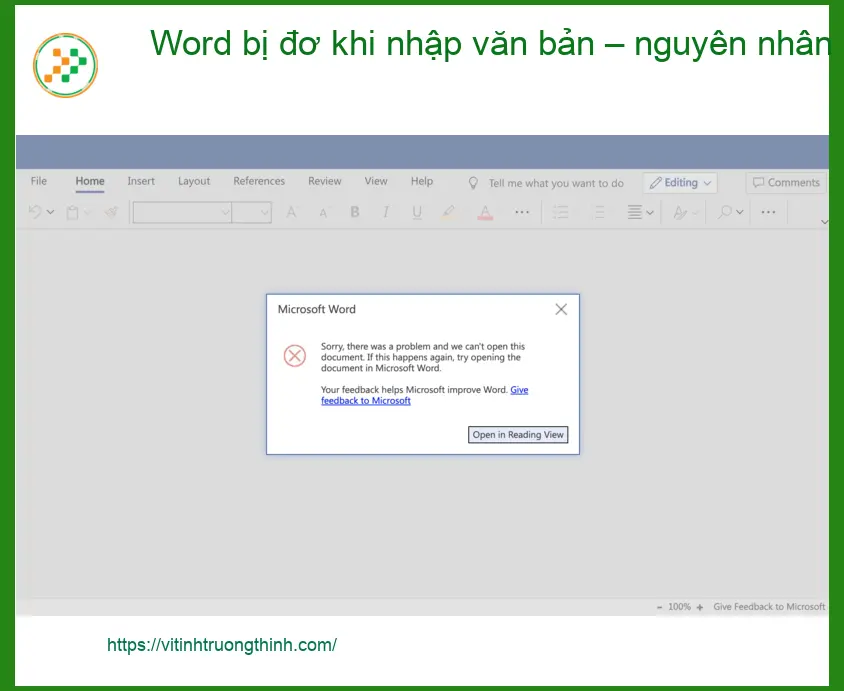Screen dimensions: 844x691
Task: Click the lightbulb Tell me icon
Action: pos(473,183)
